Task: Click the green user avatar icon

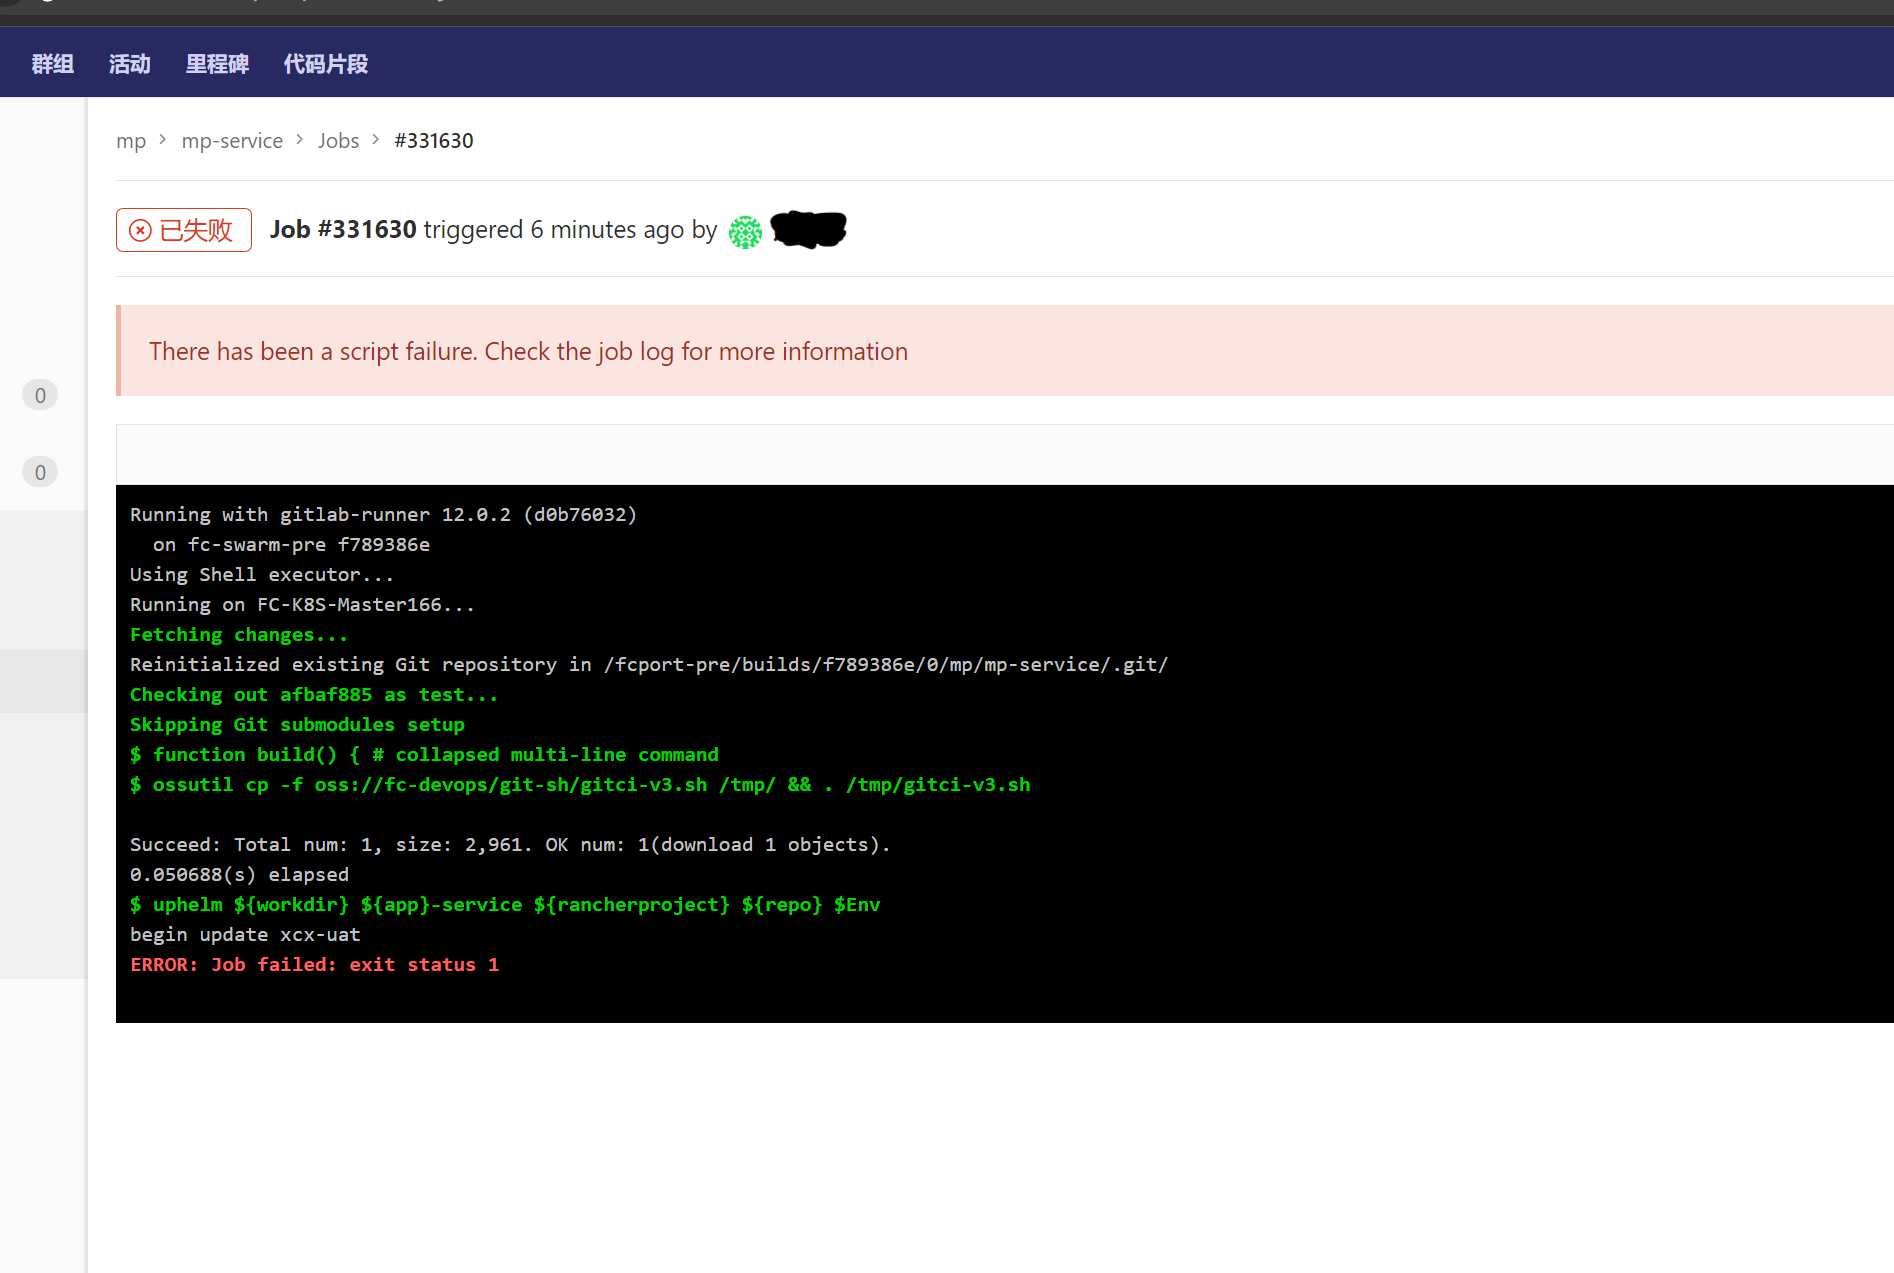Action: [x=745, y=232]
